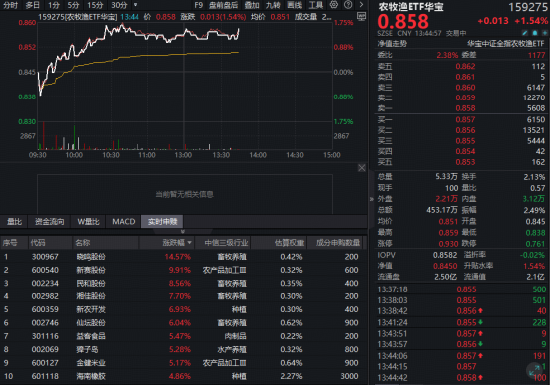Viewport: 550px width, 385px height.
Task: Click the F9 button
Action: [x=199, y=5]
